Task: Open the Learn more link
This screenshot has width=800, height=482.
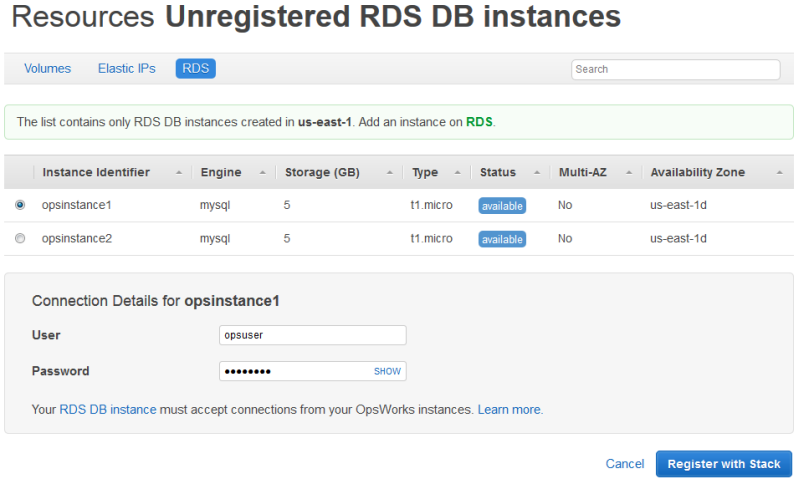Action: pyautogui.click(x=509, y=410)
